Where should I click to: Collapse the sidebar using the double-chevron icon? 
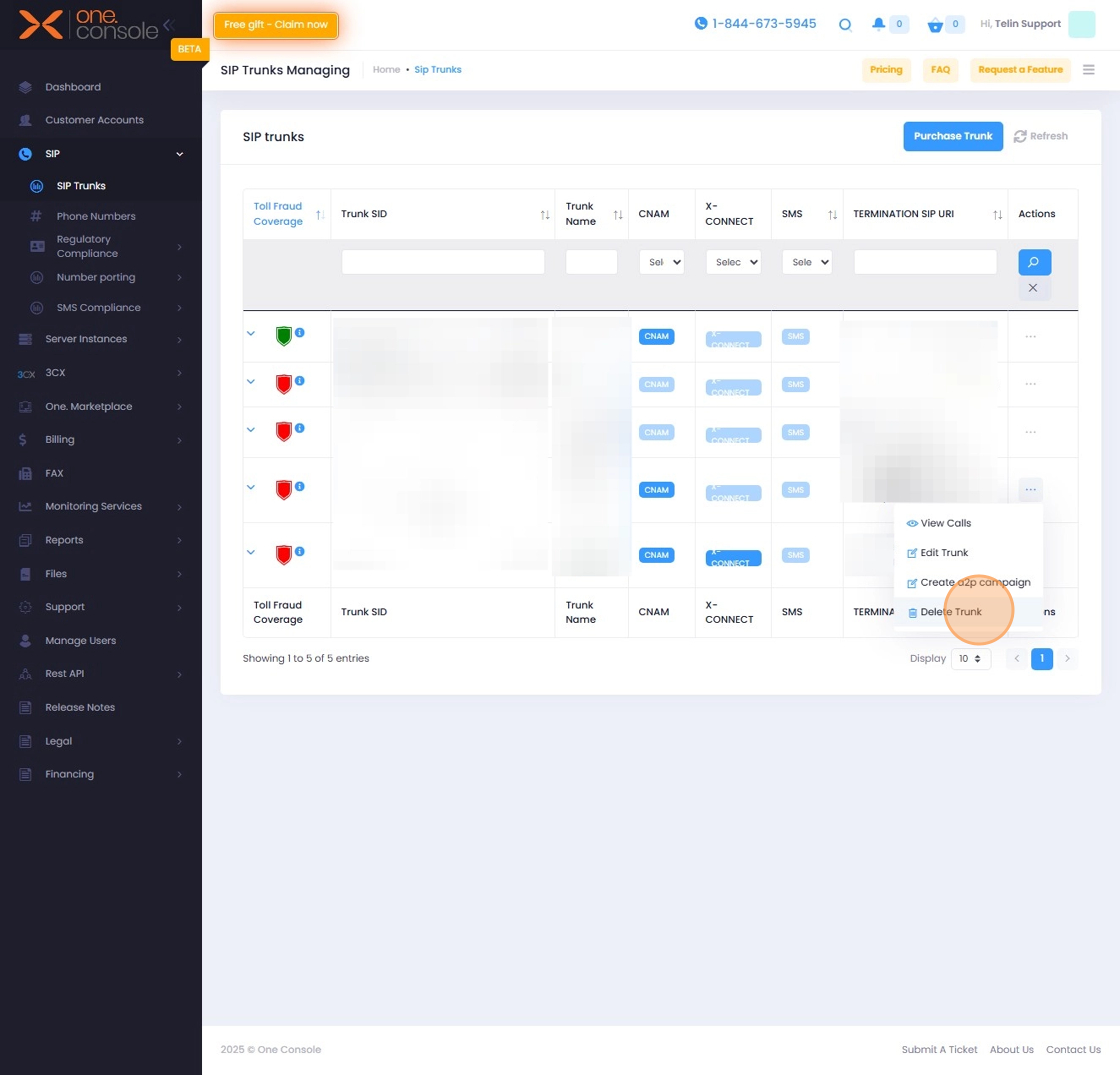(169, 25)
